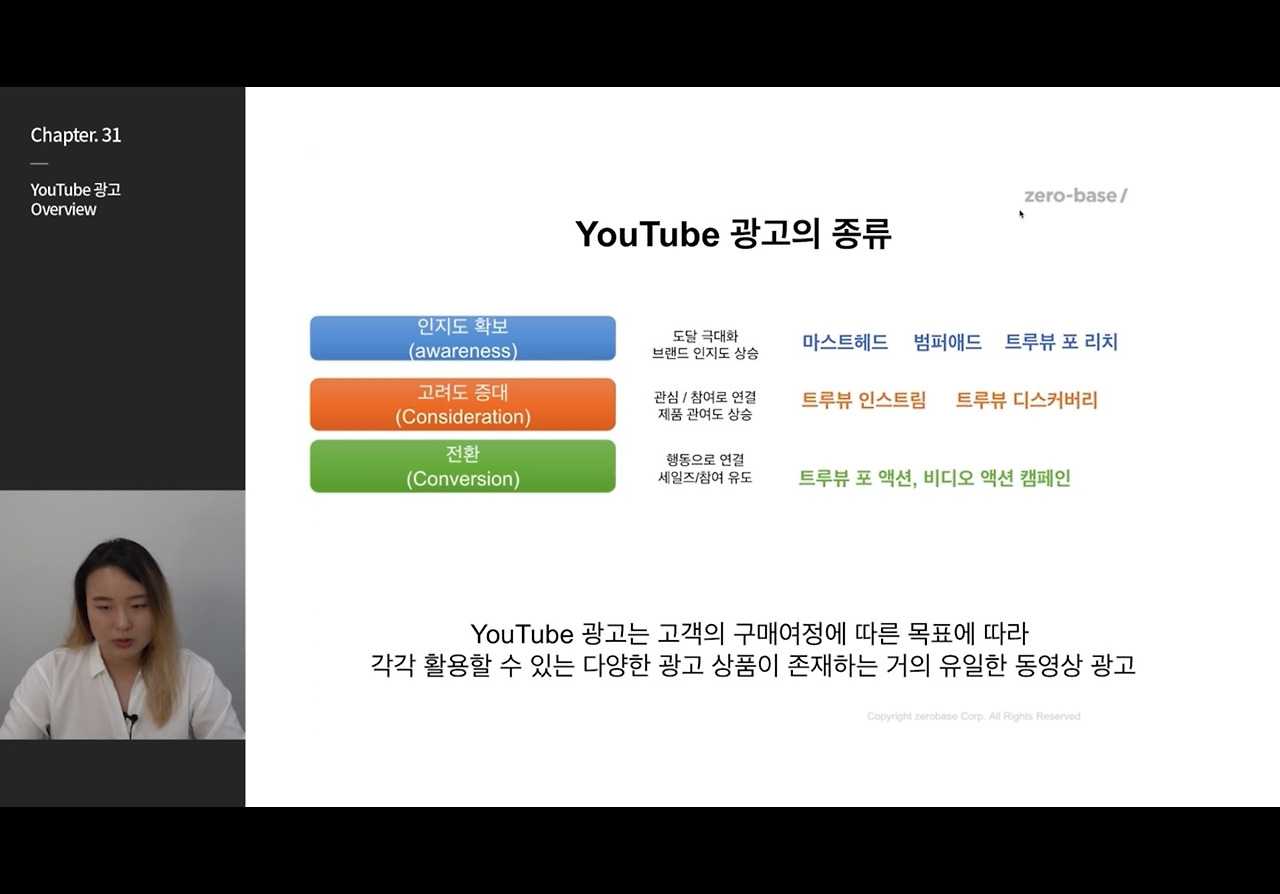Click the "범퍼애드" ad type text
Screen dimensions: 1280x894
(x=947, y=342)
